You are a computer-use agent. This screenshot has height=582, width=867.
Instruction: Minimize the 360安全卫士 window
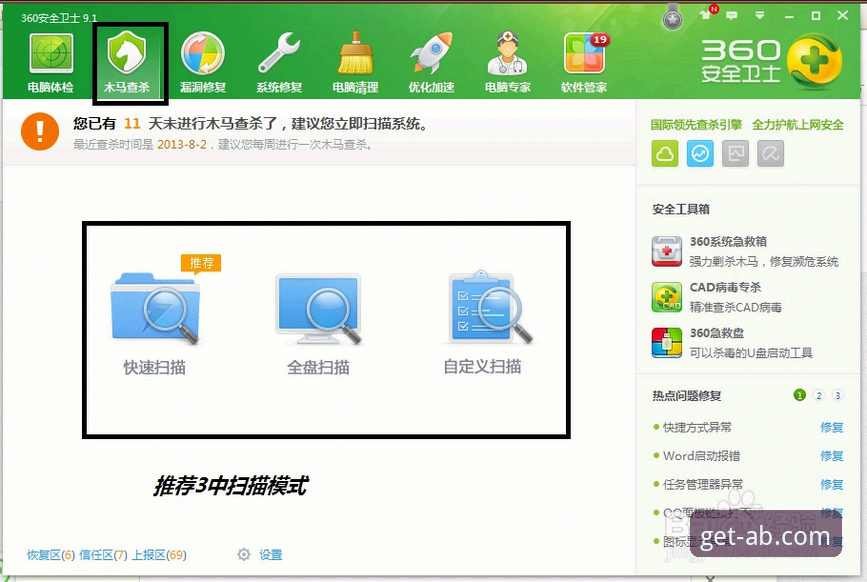pyautogui.click(x=789, y=16)
